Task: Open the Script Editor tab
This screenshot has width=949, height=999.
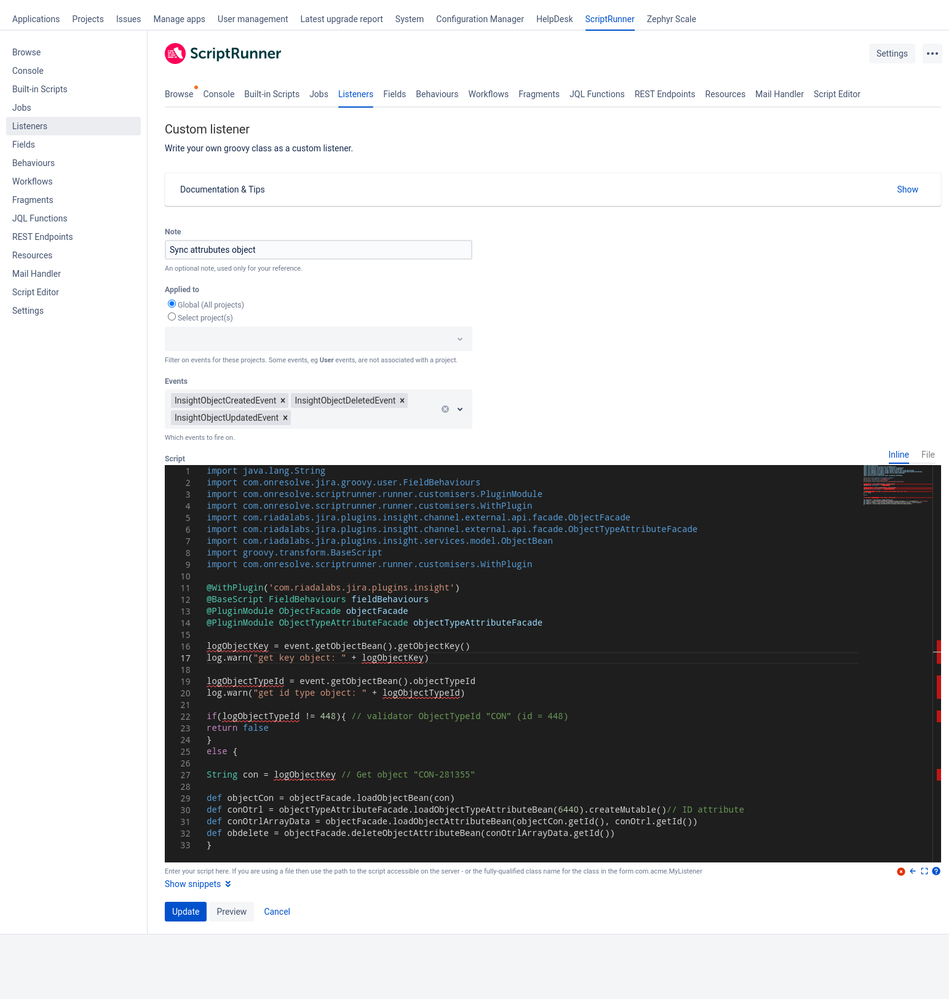Action: 836,94
